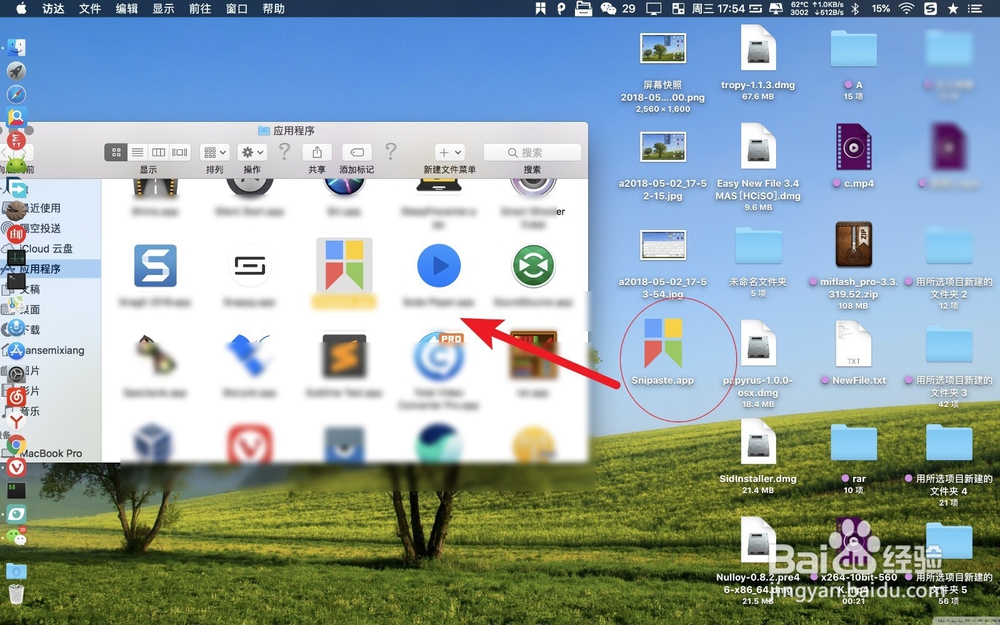Open Notification Center list icon in menu bar
Viewport: 1000px width, 625px height.
[x=974, y=8]
